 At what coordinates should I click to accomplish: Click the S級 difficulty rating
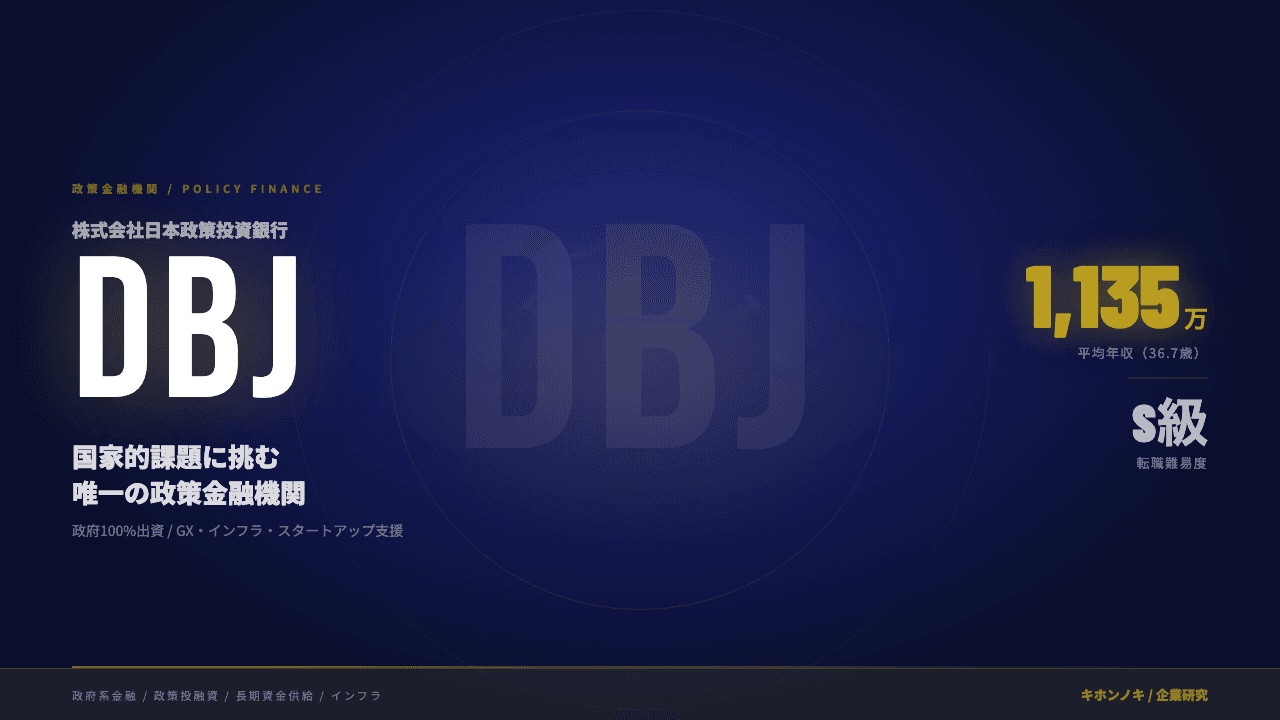click(1170, 424)
